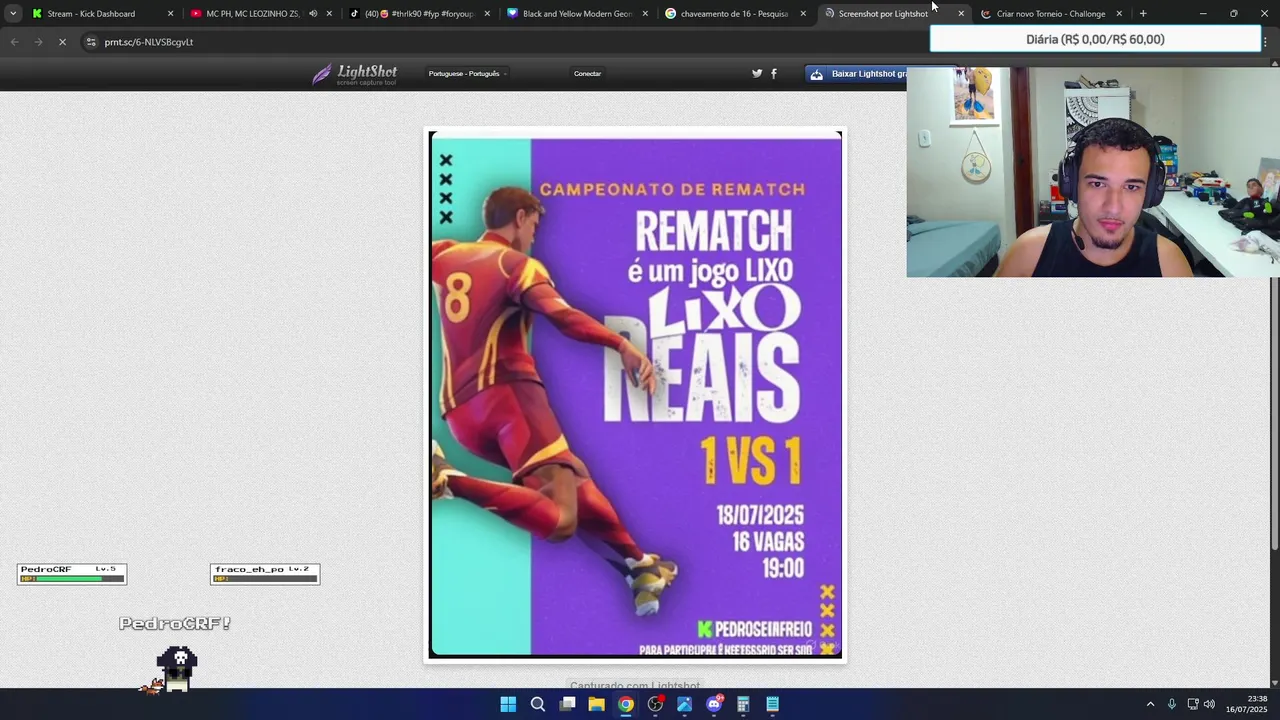The image size is (1280, 720).
Task: Click the LightShot logo
Action: (354, 74)
